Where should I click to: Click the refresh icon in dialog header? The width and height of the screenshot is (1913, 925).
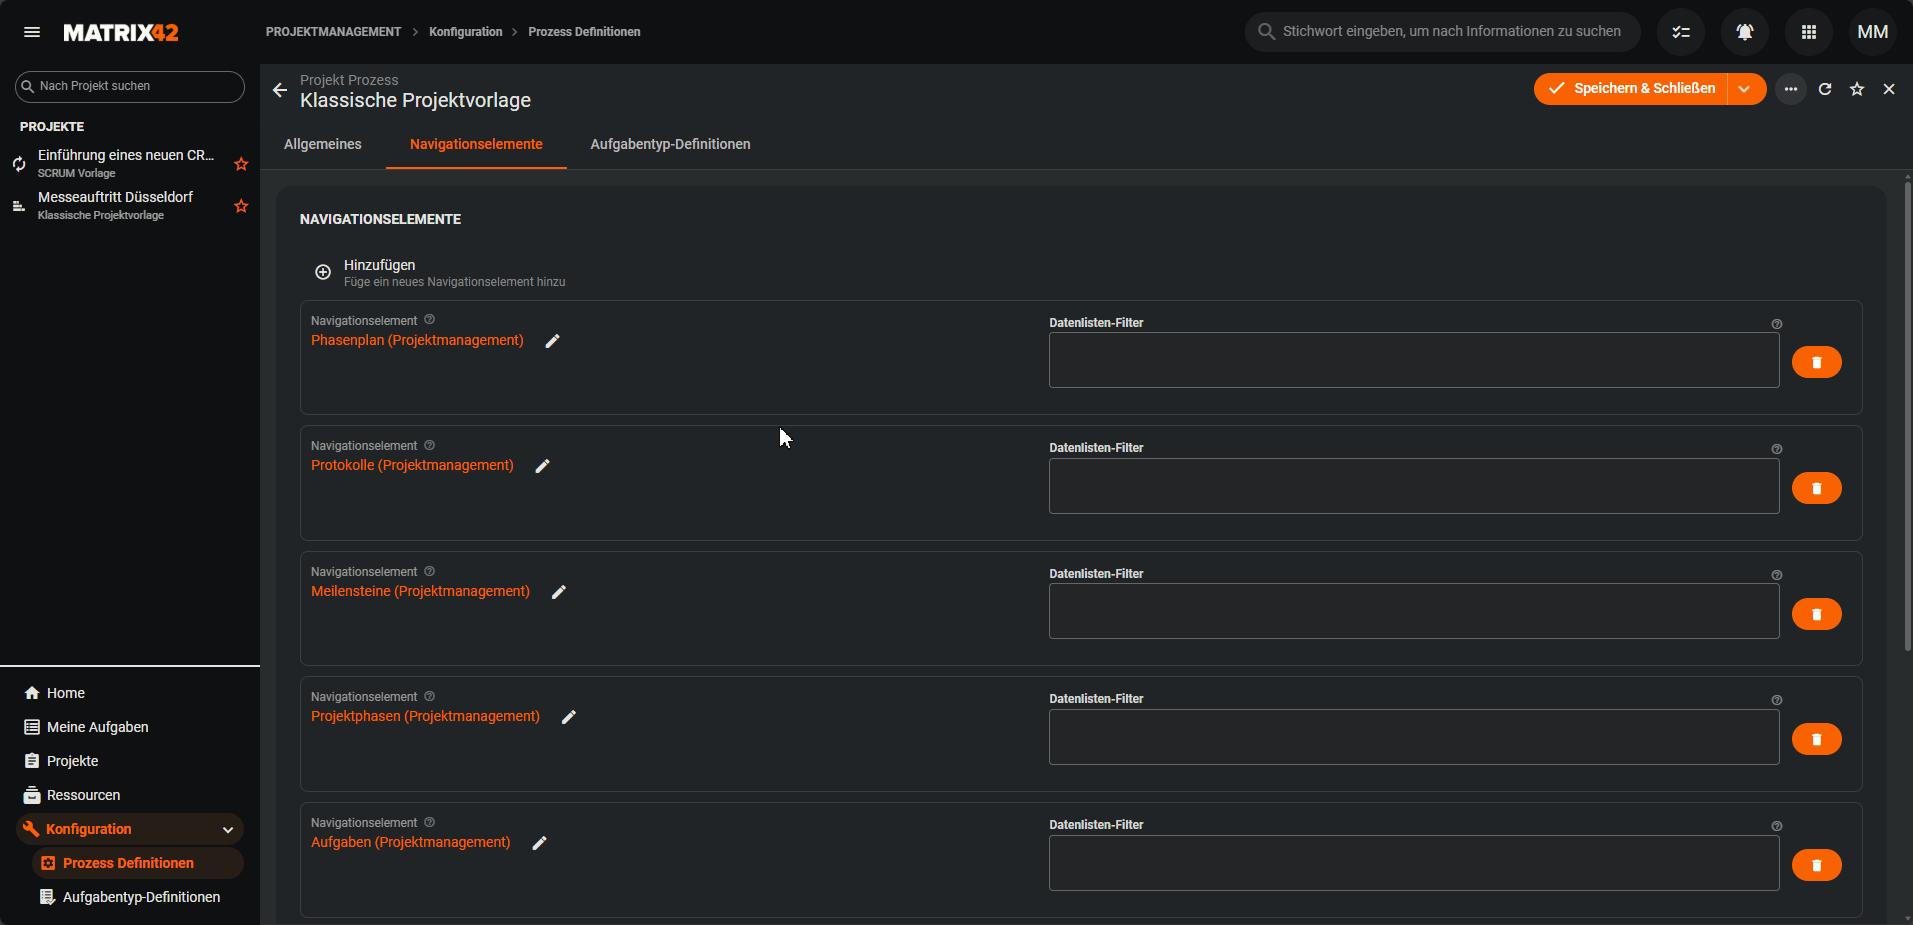click(x=1824, y=89)
